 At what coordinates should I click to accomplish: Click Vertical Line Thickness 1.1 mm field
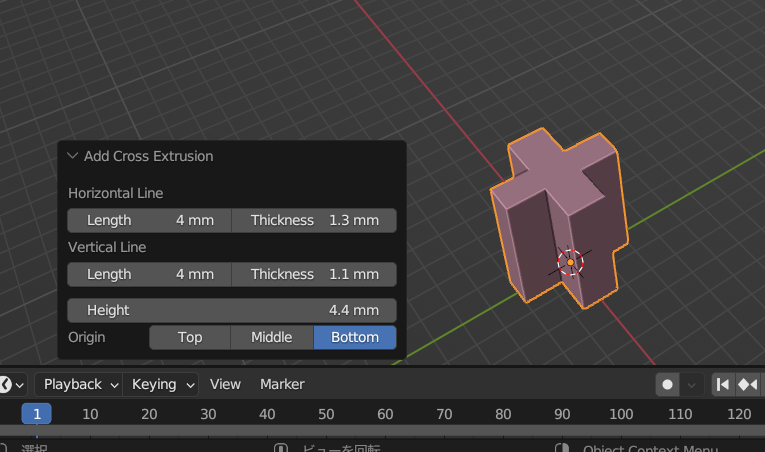pos(314,274)
